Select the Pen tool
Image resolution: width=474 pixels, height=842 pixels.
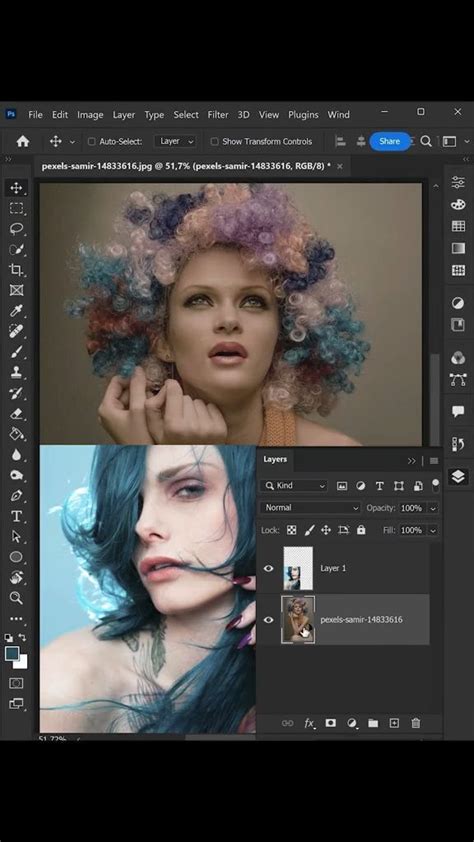point(16,496)
